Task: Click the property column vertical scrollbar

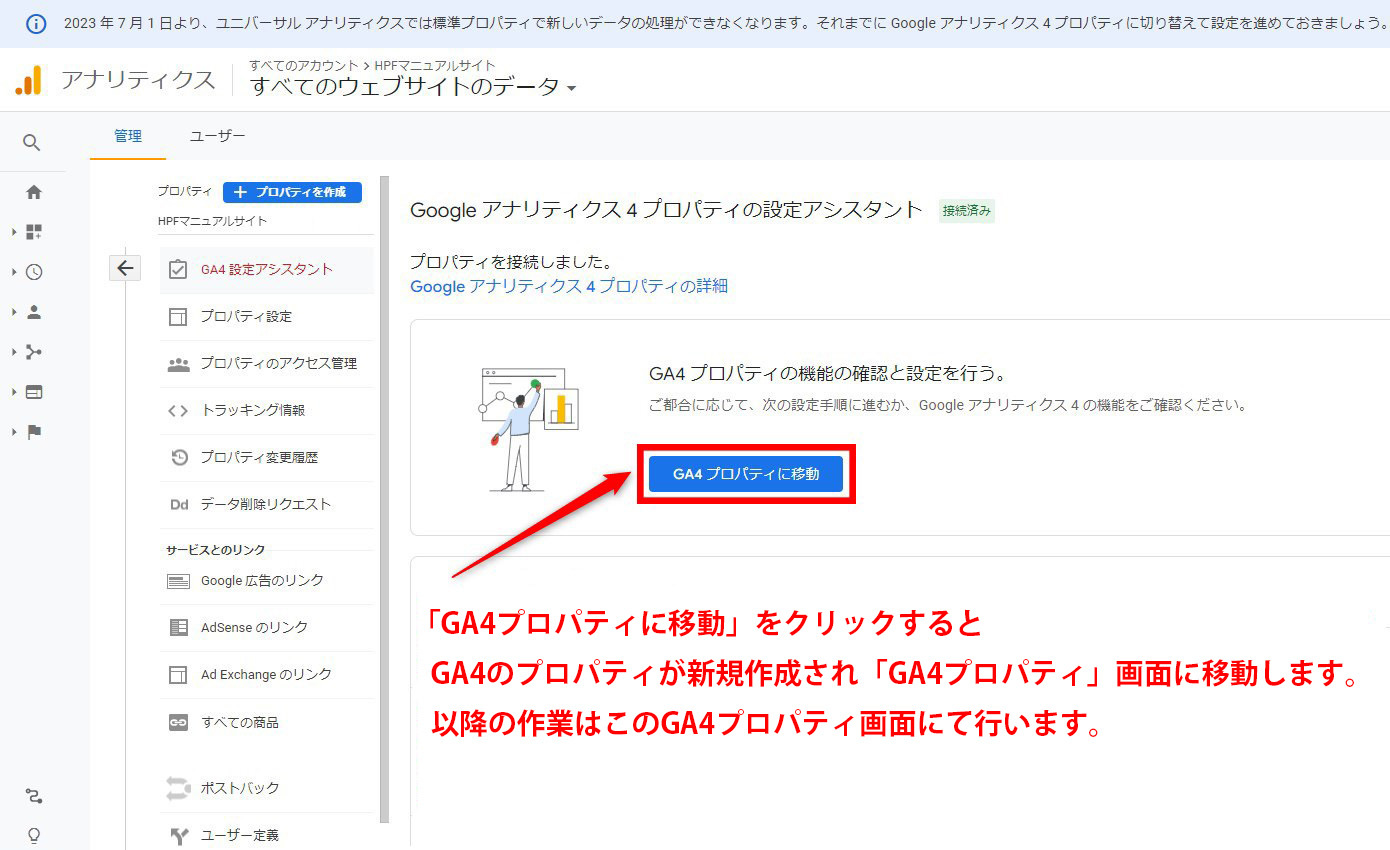Action: (384, 500)
